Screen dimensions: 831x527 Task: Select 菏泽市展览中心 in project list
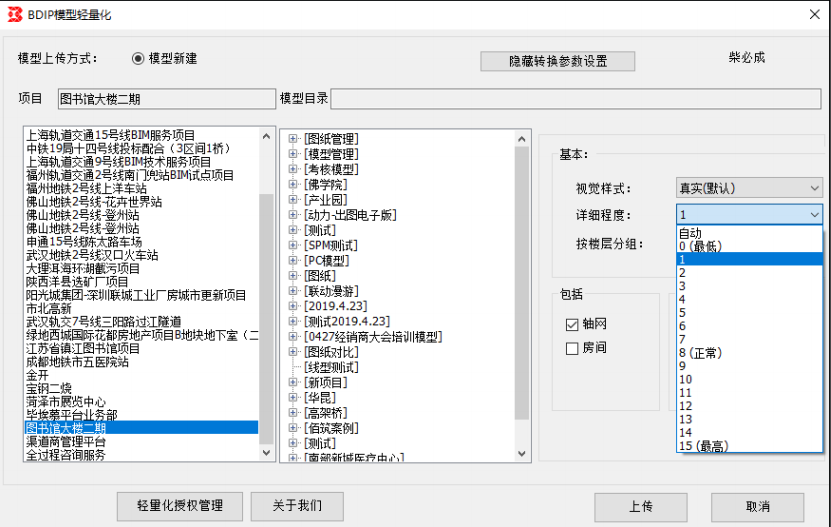tap(66, 402)
